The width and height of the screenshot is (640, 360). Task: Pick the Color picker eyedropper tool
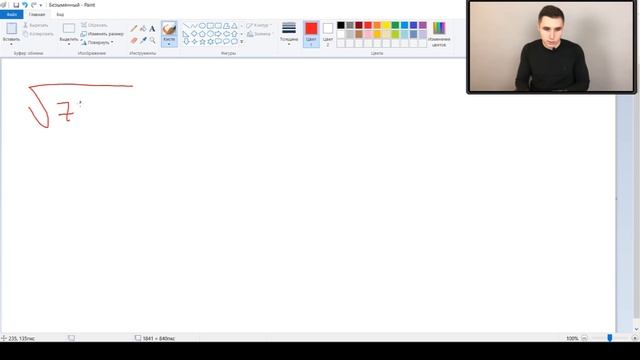pyautogui.click(x=143, y=40)
